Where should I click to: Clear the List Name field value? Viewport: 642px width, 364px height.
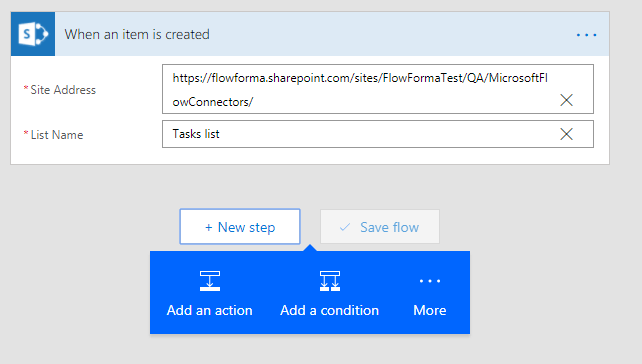[x=566, y=134]
